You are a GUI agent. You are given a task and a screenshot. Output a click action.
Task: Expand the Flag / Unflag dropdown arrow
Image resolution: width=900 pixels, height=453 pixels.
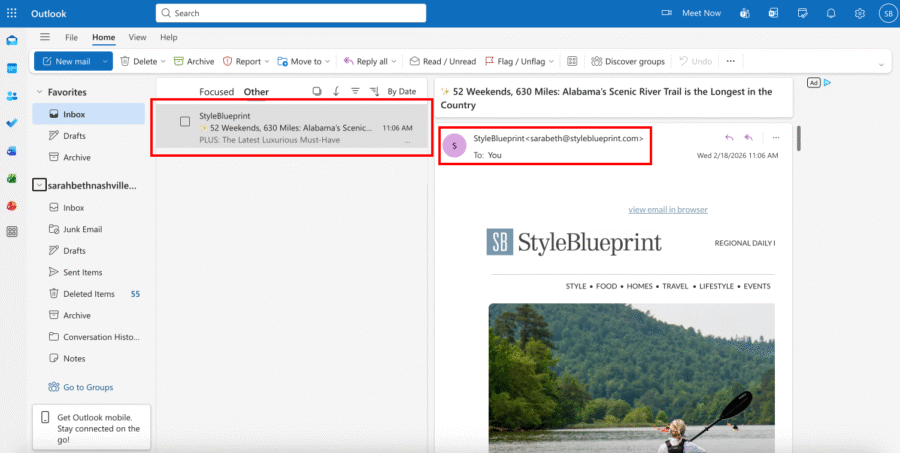pos(551,61)
